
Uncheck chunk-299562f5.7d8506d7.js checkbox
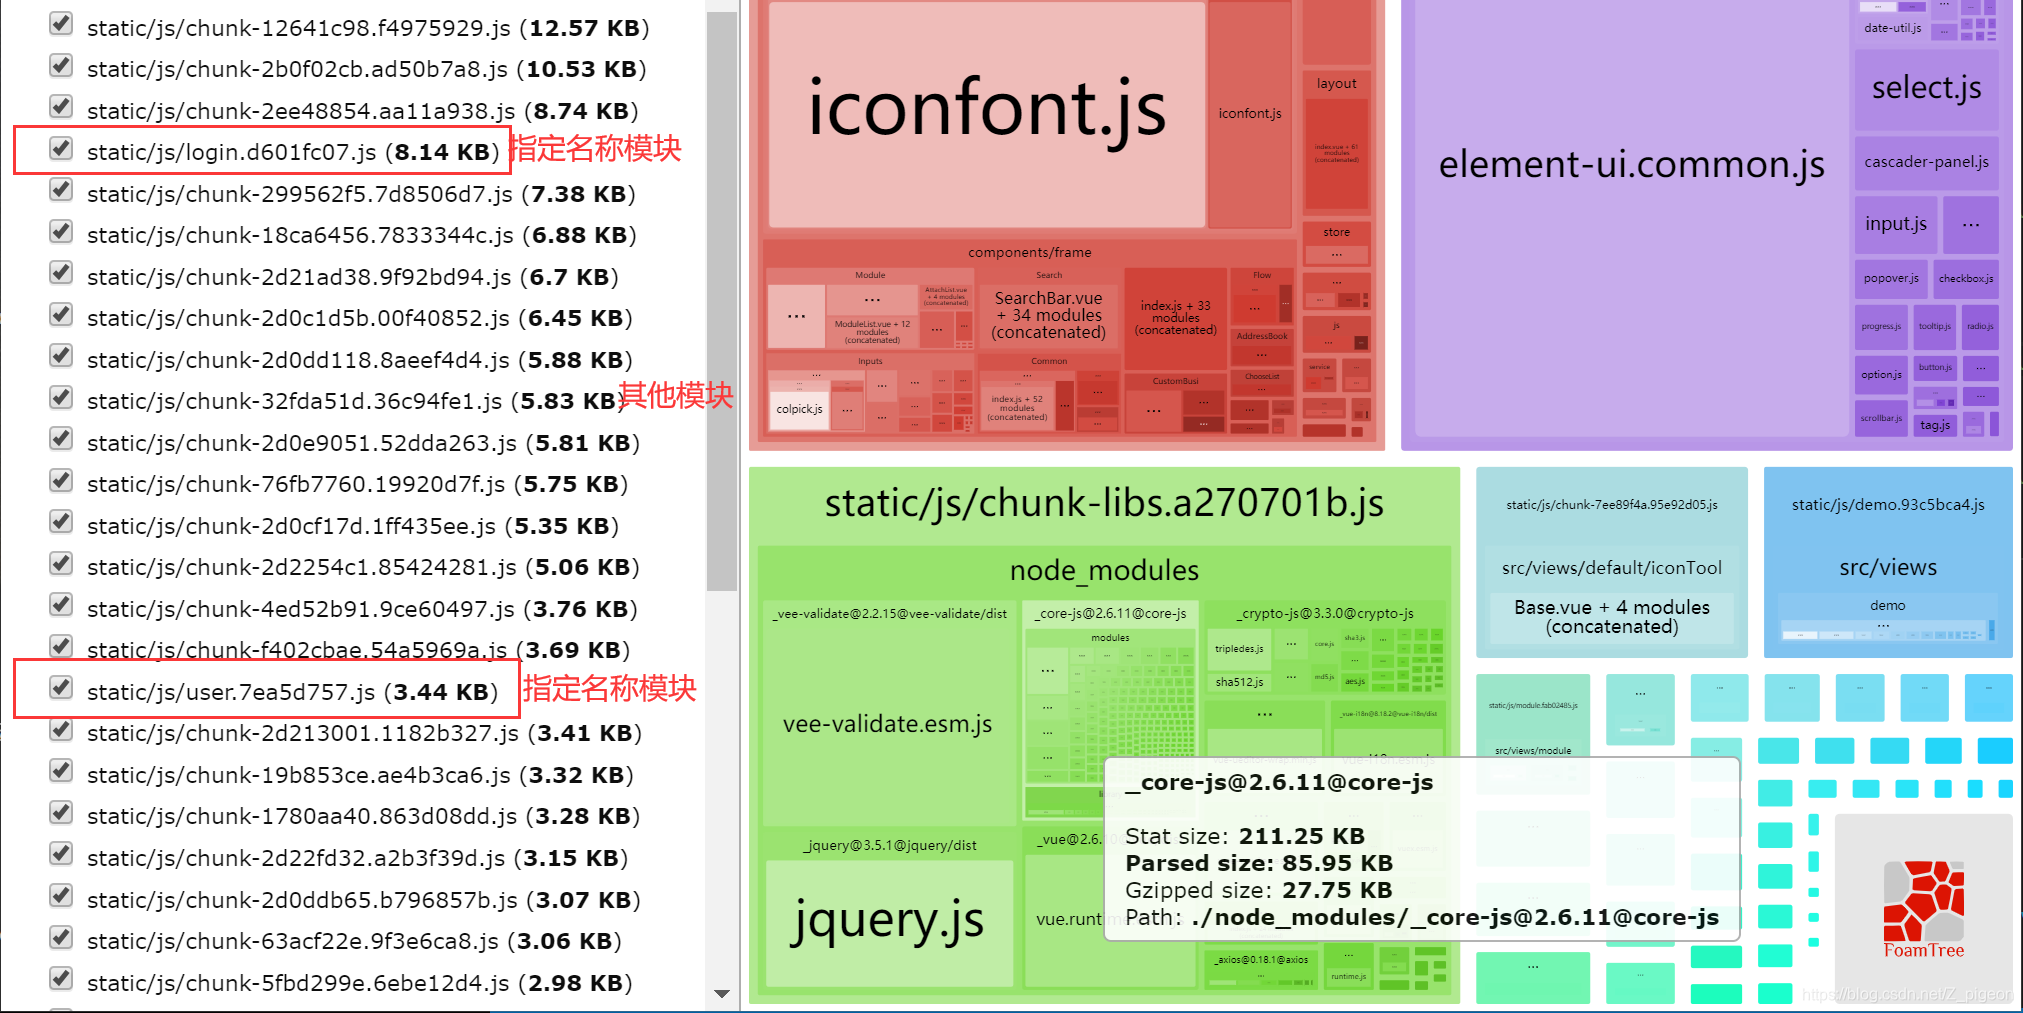click(61, 190)
